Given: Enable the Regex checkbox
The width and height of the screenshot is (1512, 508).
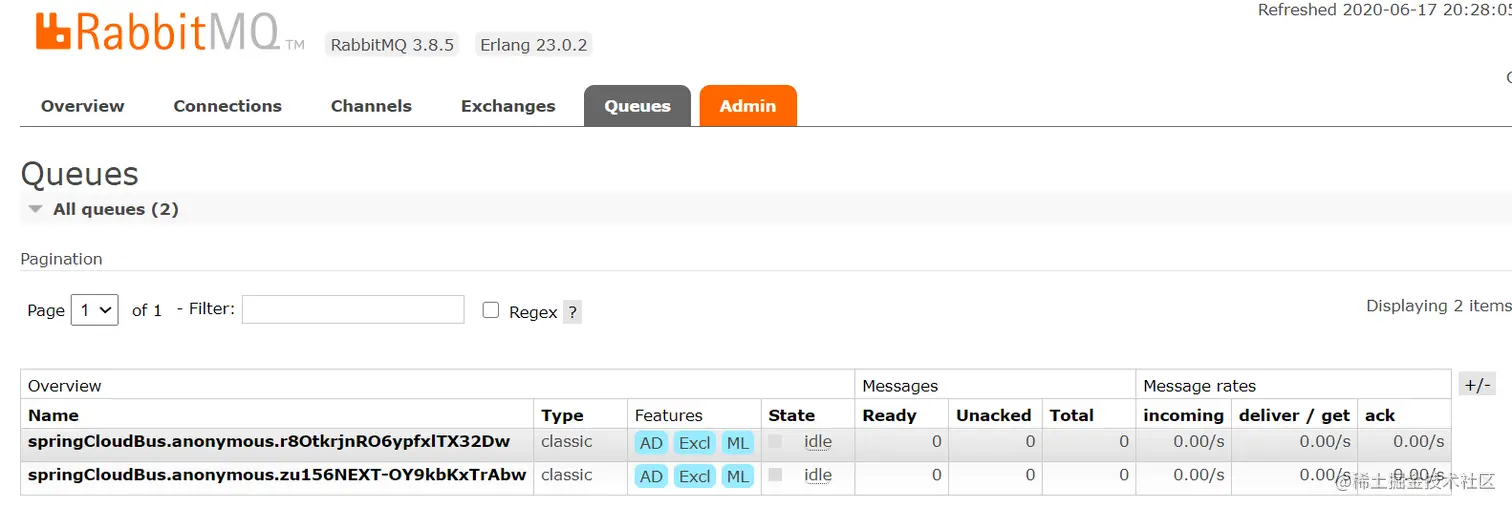Looking at the screenshot, I should point(491,310).
